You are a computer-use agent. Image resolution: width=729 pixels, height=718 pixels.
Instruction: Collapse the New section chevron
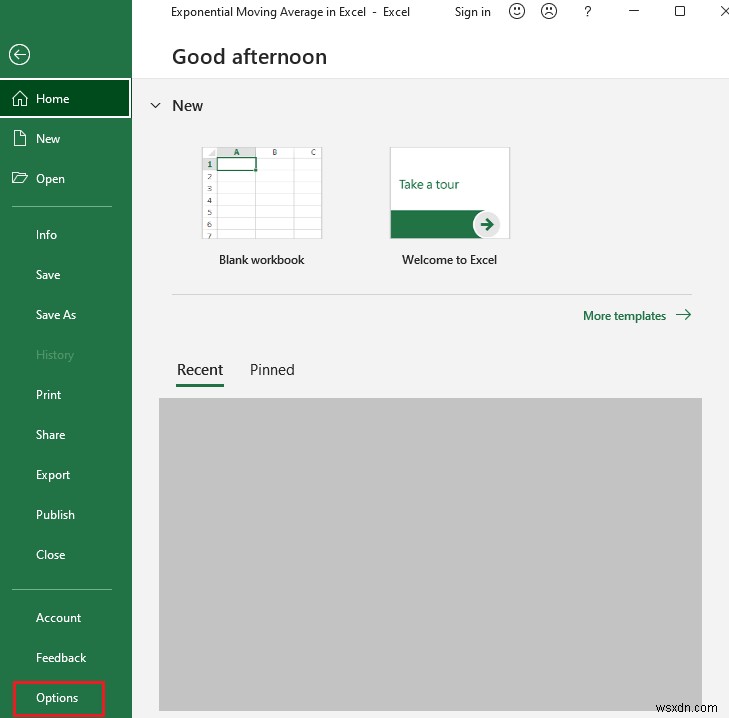click(155, 106)
